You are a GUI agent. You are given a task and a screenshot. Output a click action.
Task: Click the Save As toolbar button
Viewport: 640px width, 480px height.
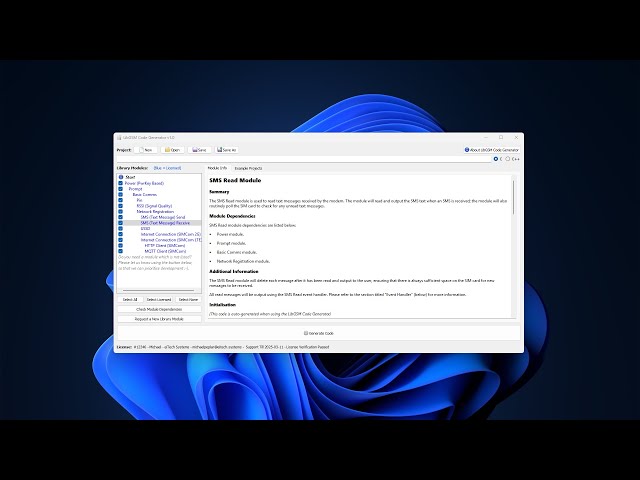[227, 150]
